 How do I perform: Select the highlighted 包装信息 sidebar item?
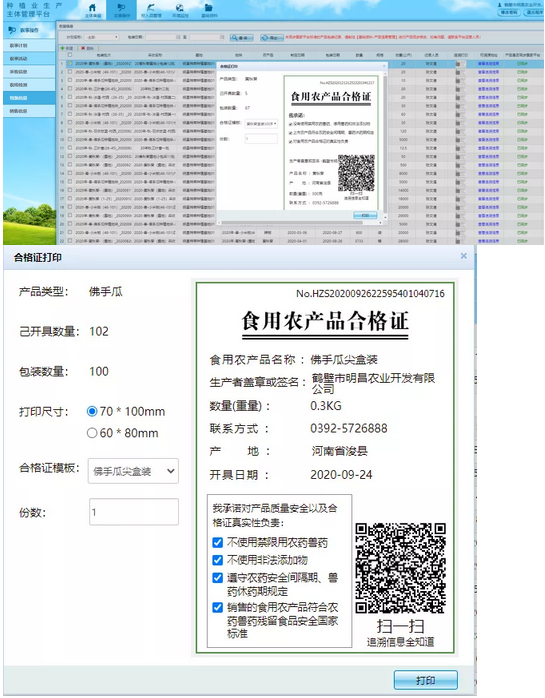tap(29, 98)
